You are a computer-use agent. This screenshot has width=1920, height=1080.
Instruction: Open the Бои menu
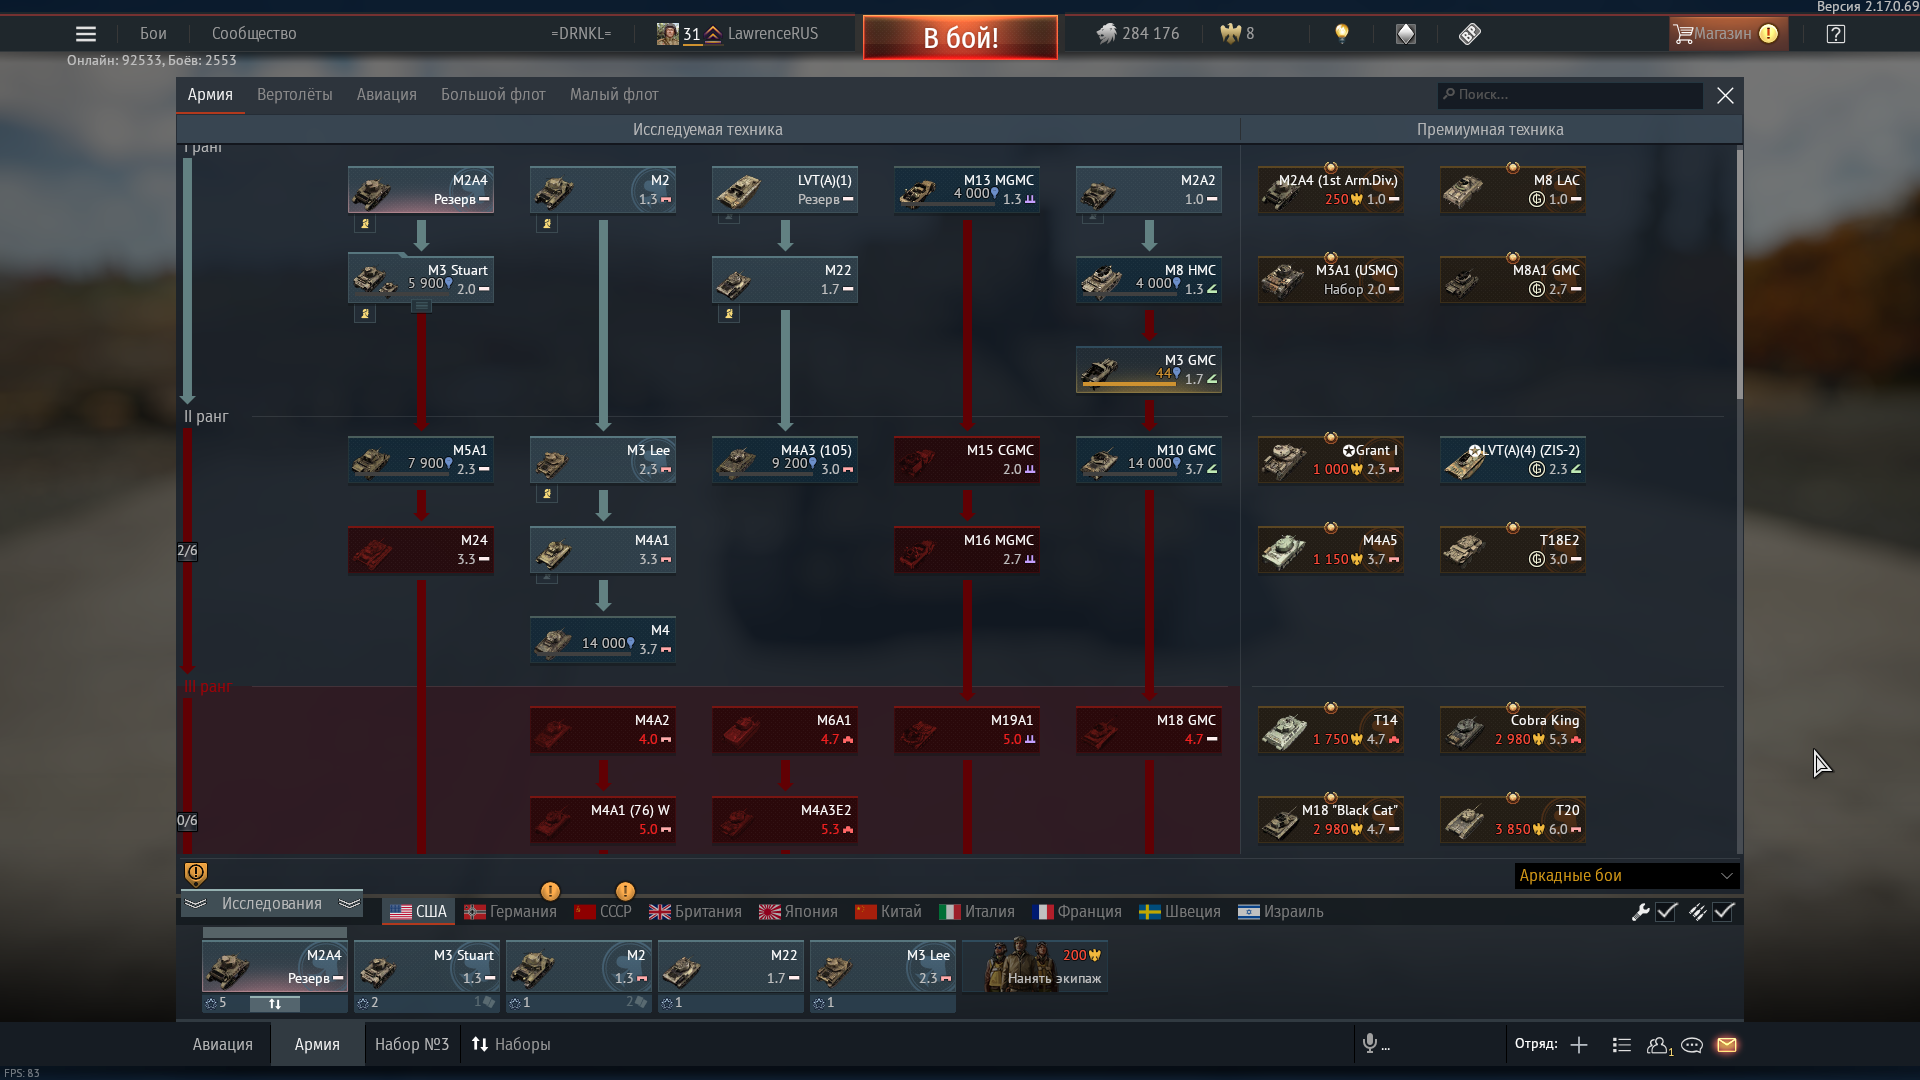click(x=153, y=34)
